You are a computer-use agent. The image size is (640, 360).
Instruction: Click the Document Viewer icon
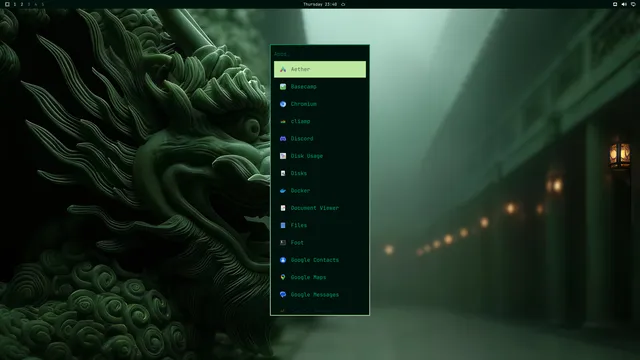click(x=283, y=208)
